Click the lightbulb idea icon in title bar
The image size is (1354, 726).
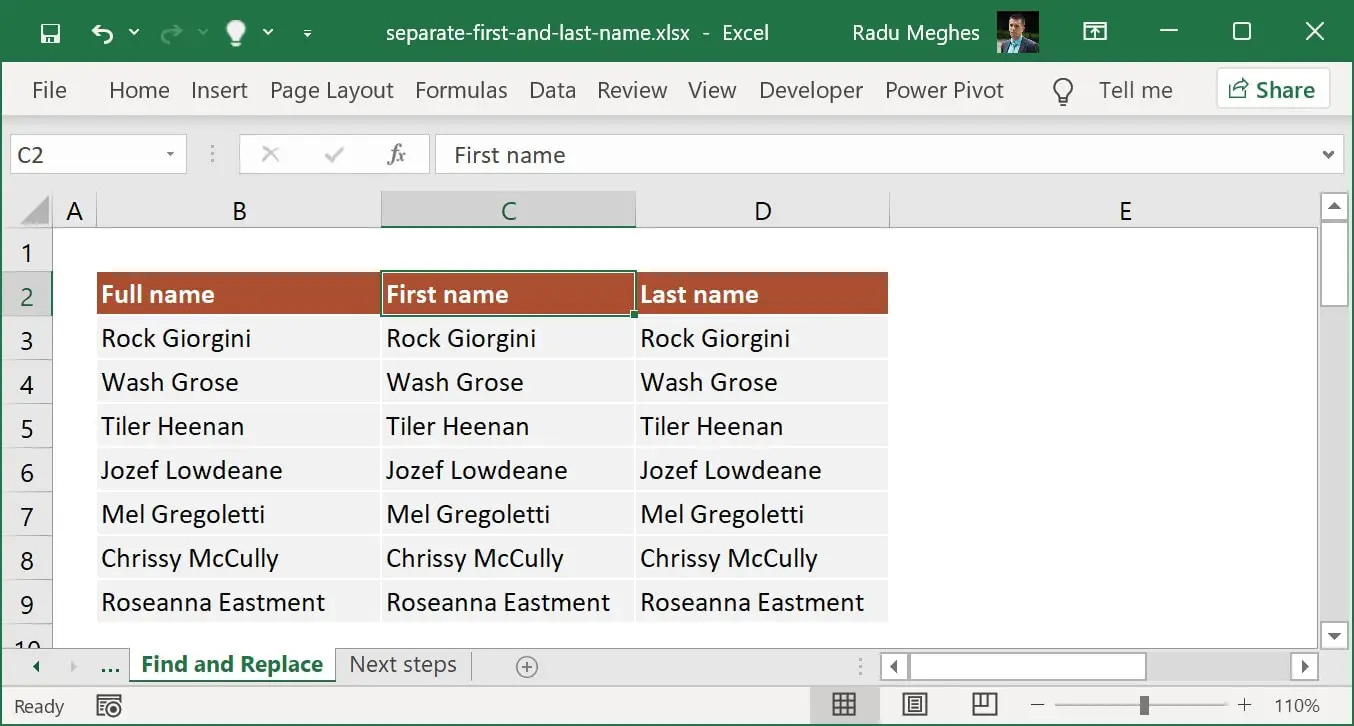pos(235,31)
